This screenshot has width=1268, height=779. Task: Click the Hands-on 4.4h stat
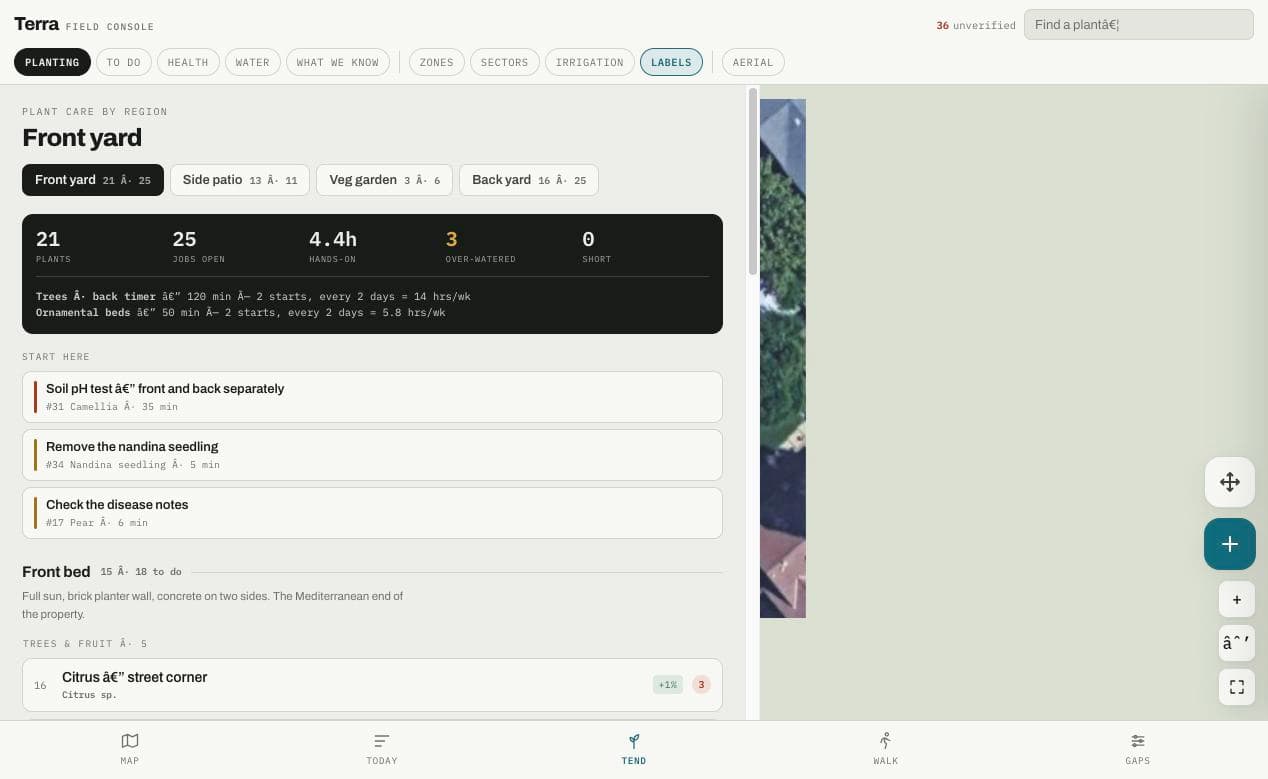[x=333, y=246]
